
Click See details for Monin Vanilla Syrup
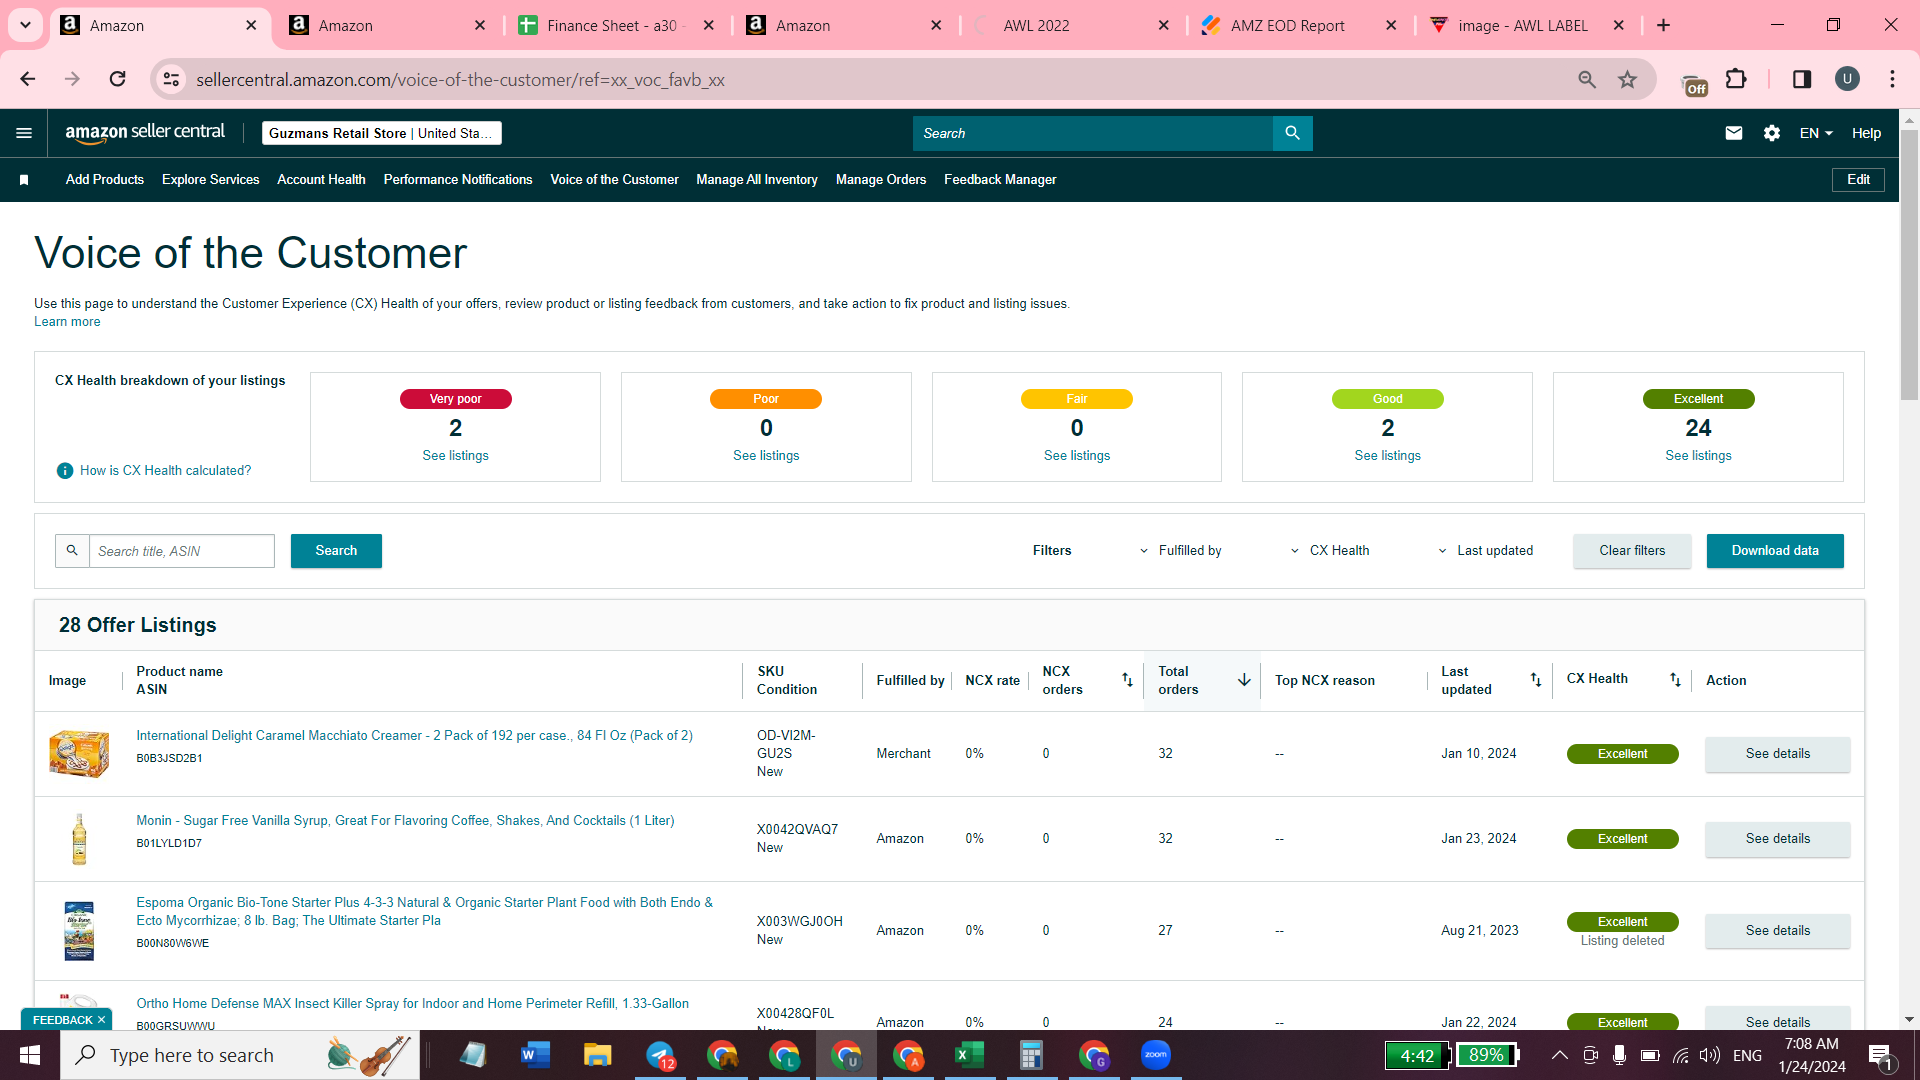1777,839
